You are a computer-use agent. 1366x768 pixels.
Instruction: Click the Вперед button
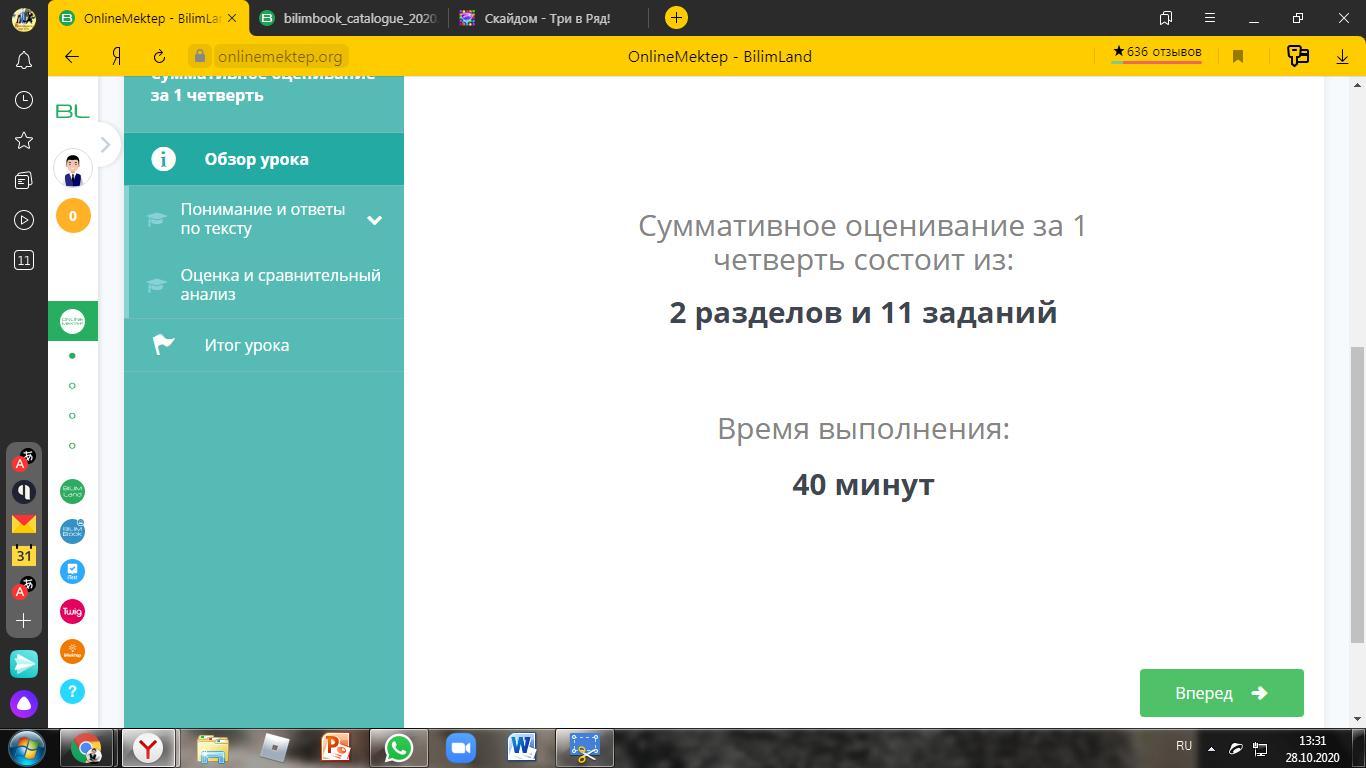tap(1221, 693)
